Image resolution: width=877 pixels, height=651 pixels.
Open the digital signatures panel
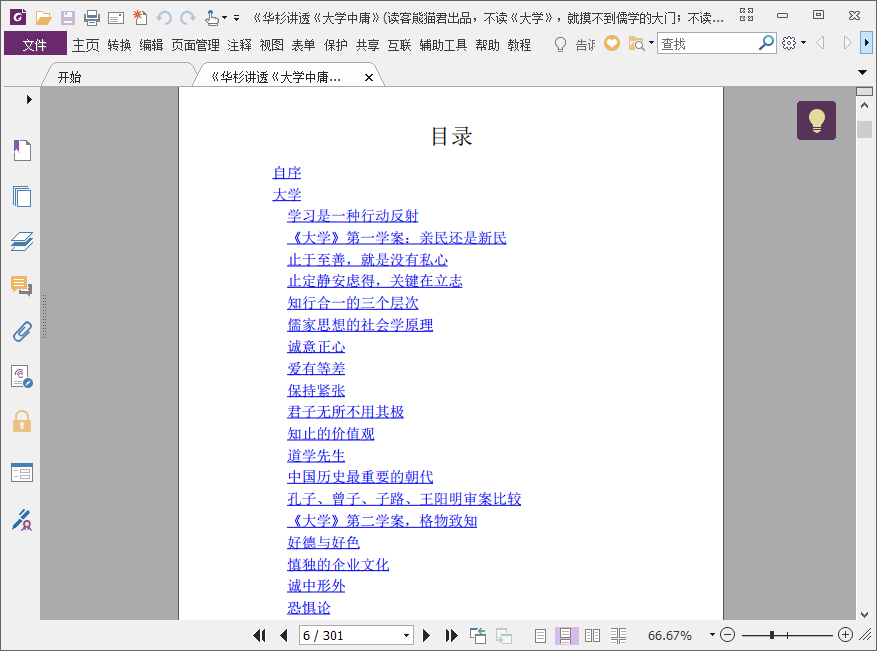click(x=22, y=376)
